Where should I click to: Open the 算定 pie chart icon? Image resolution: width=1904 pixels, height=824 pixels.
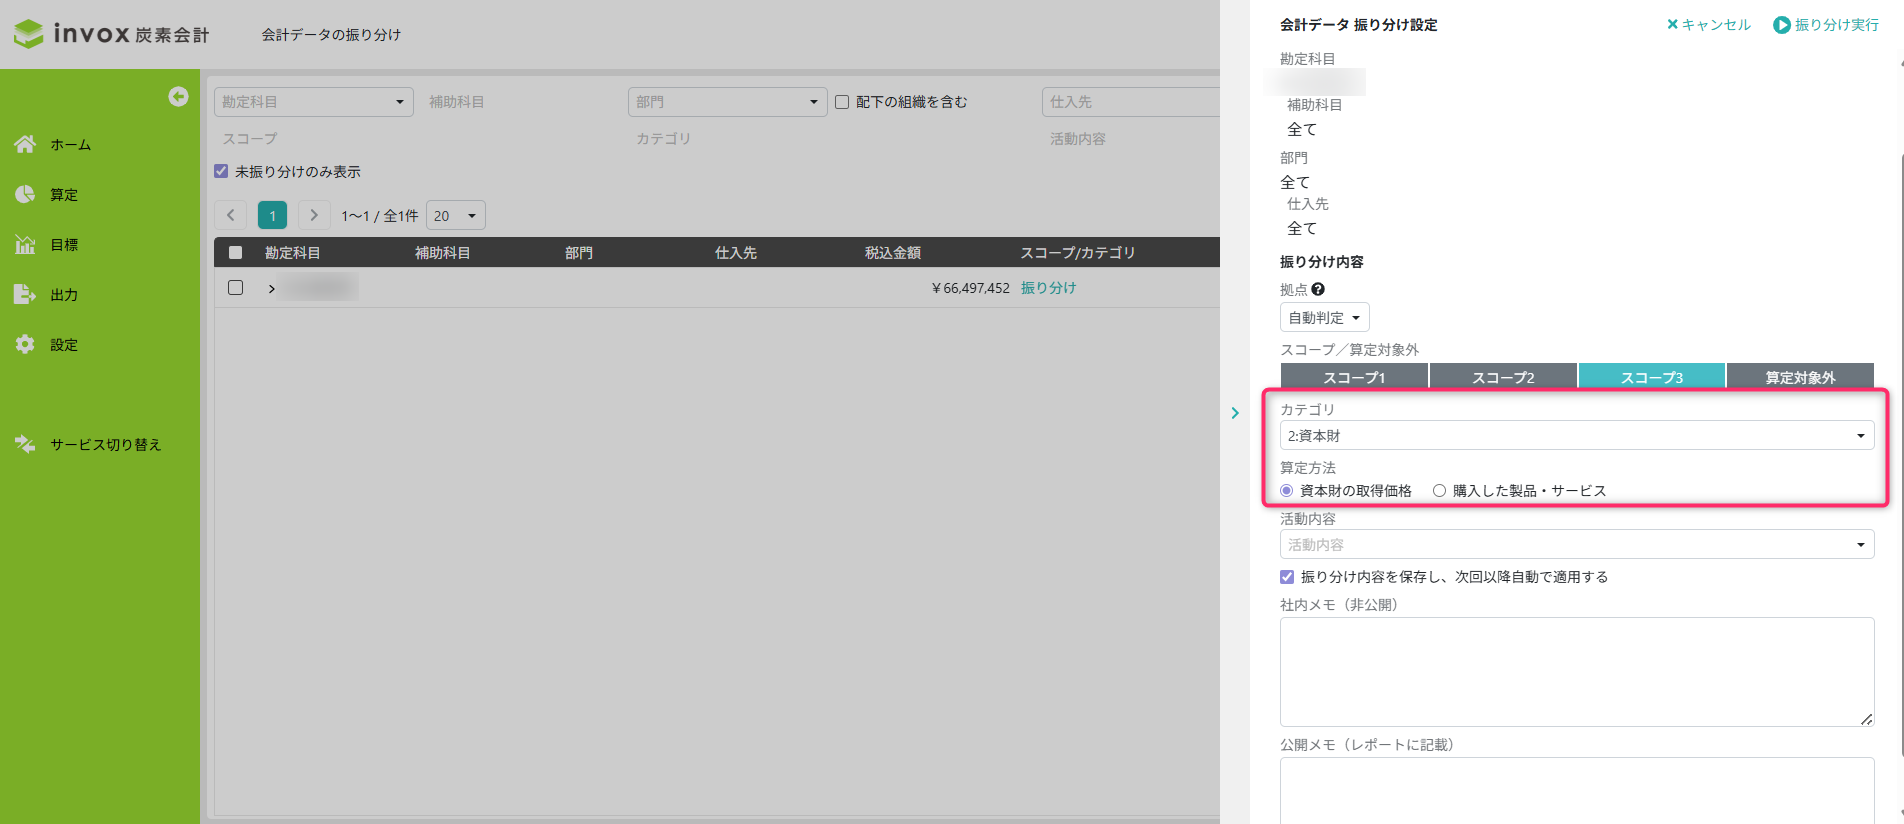[x=25, y=194]
